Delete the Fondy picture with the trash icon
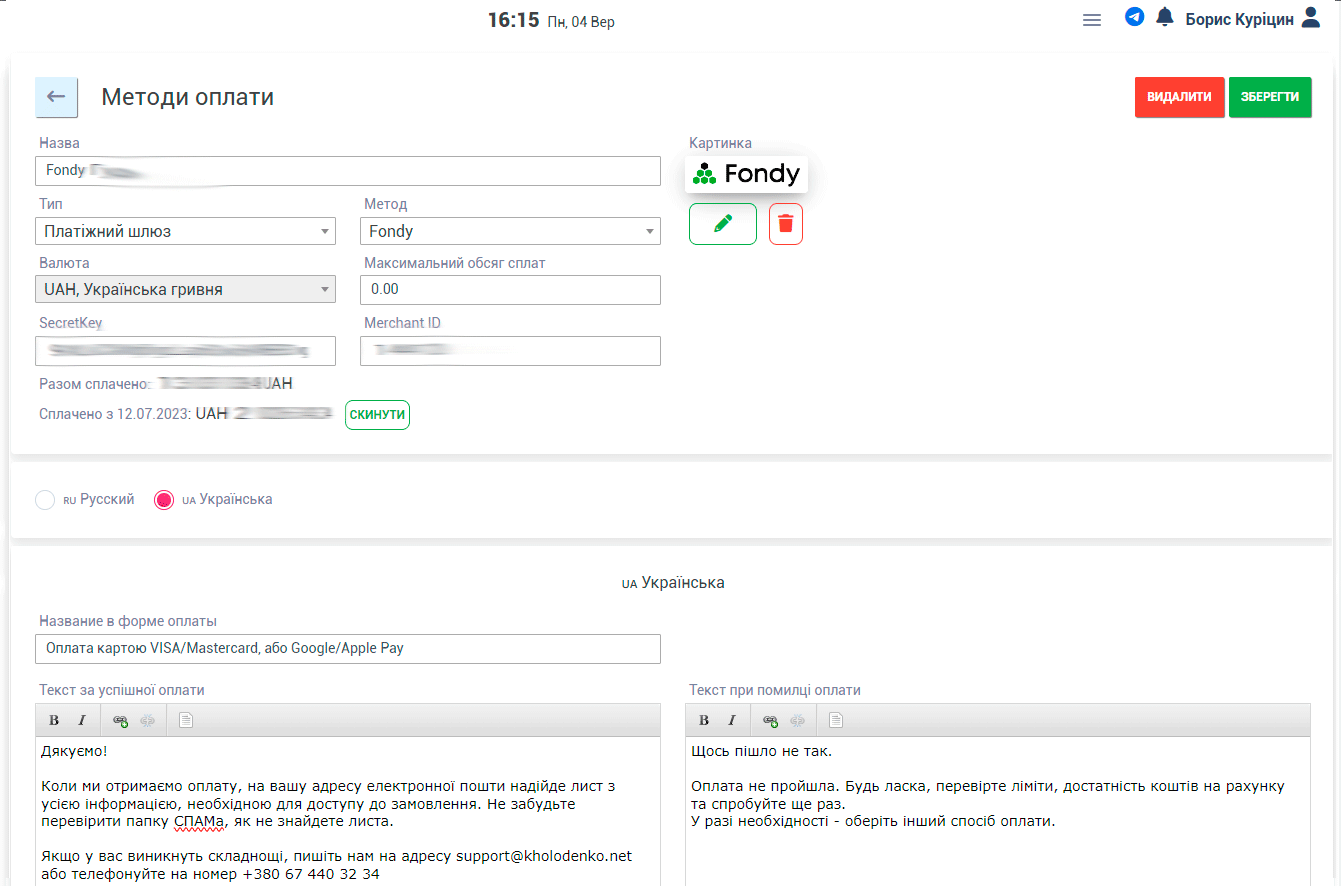The image size is (1342, 886). coord(785,224)
